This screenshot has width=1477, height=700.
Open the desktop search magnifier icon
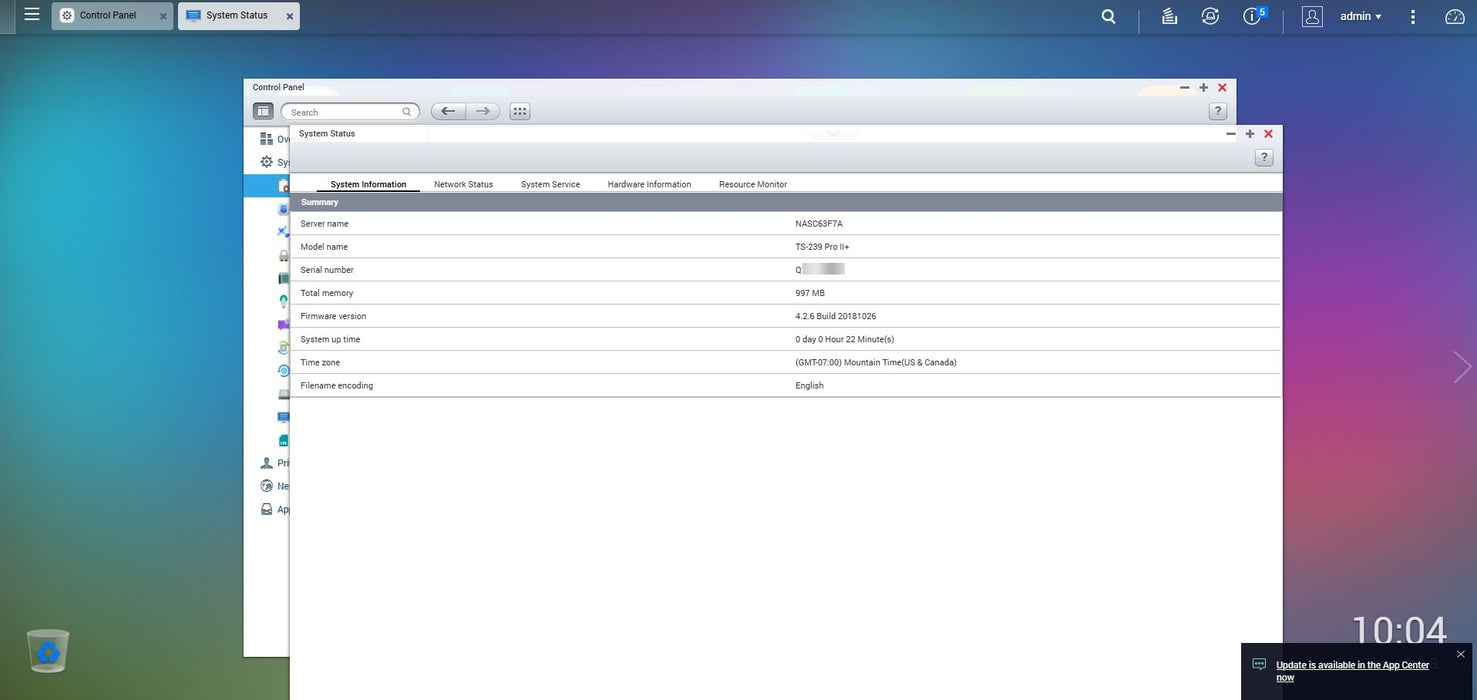click(1108, 16)
